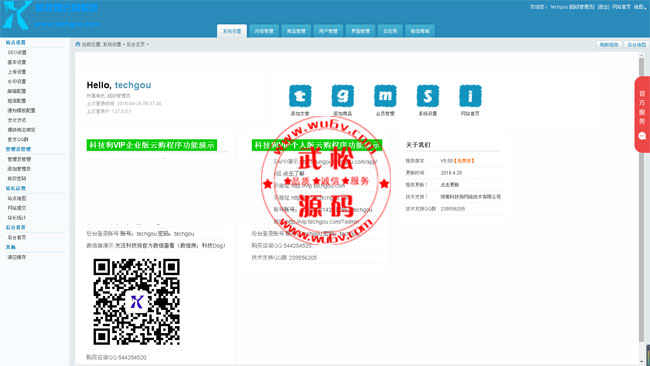The height and width of the screenshot is (366, 650).
Task: Expand the breadcrumb dropdown arrow after 后台首页
Action: click(x=148, y=44)
